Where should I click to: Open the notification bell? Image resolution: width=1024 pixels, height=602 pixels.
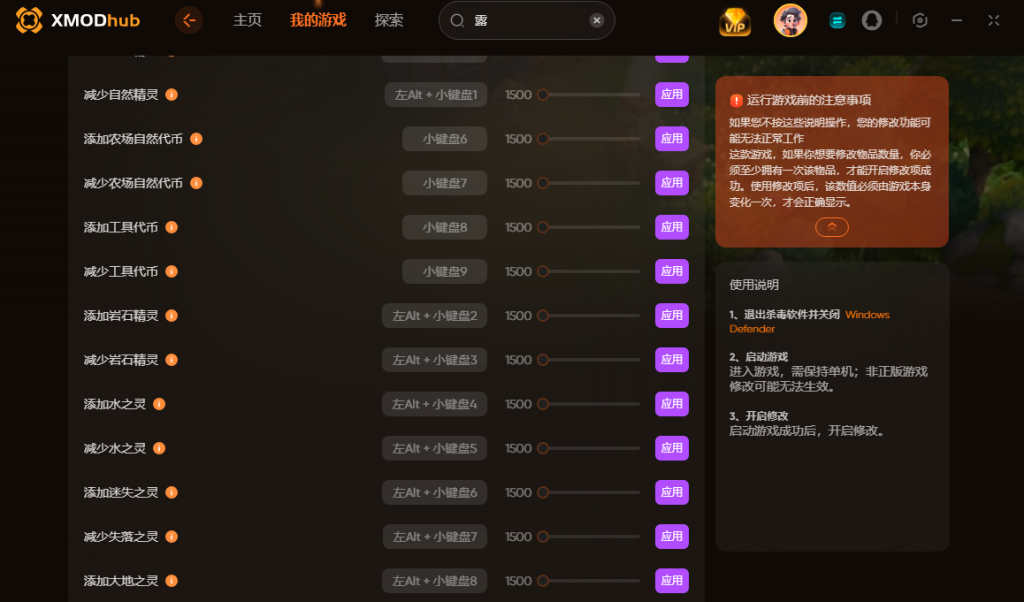pos(871,21)
